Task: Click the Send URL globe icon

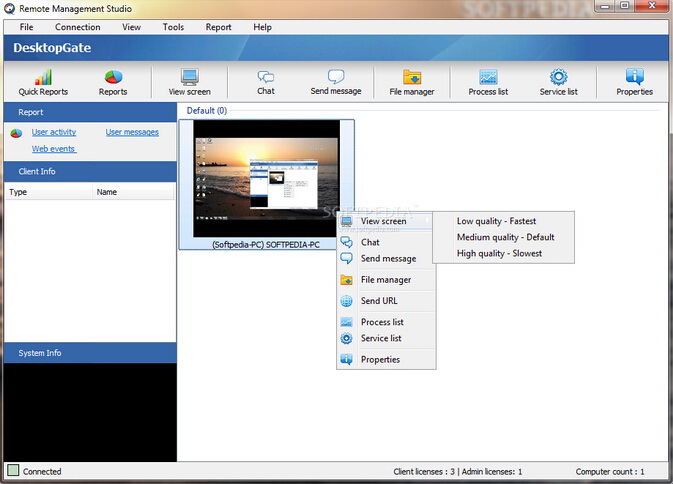Action: 346,301
